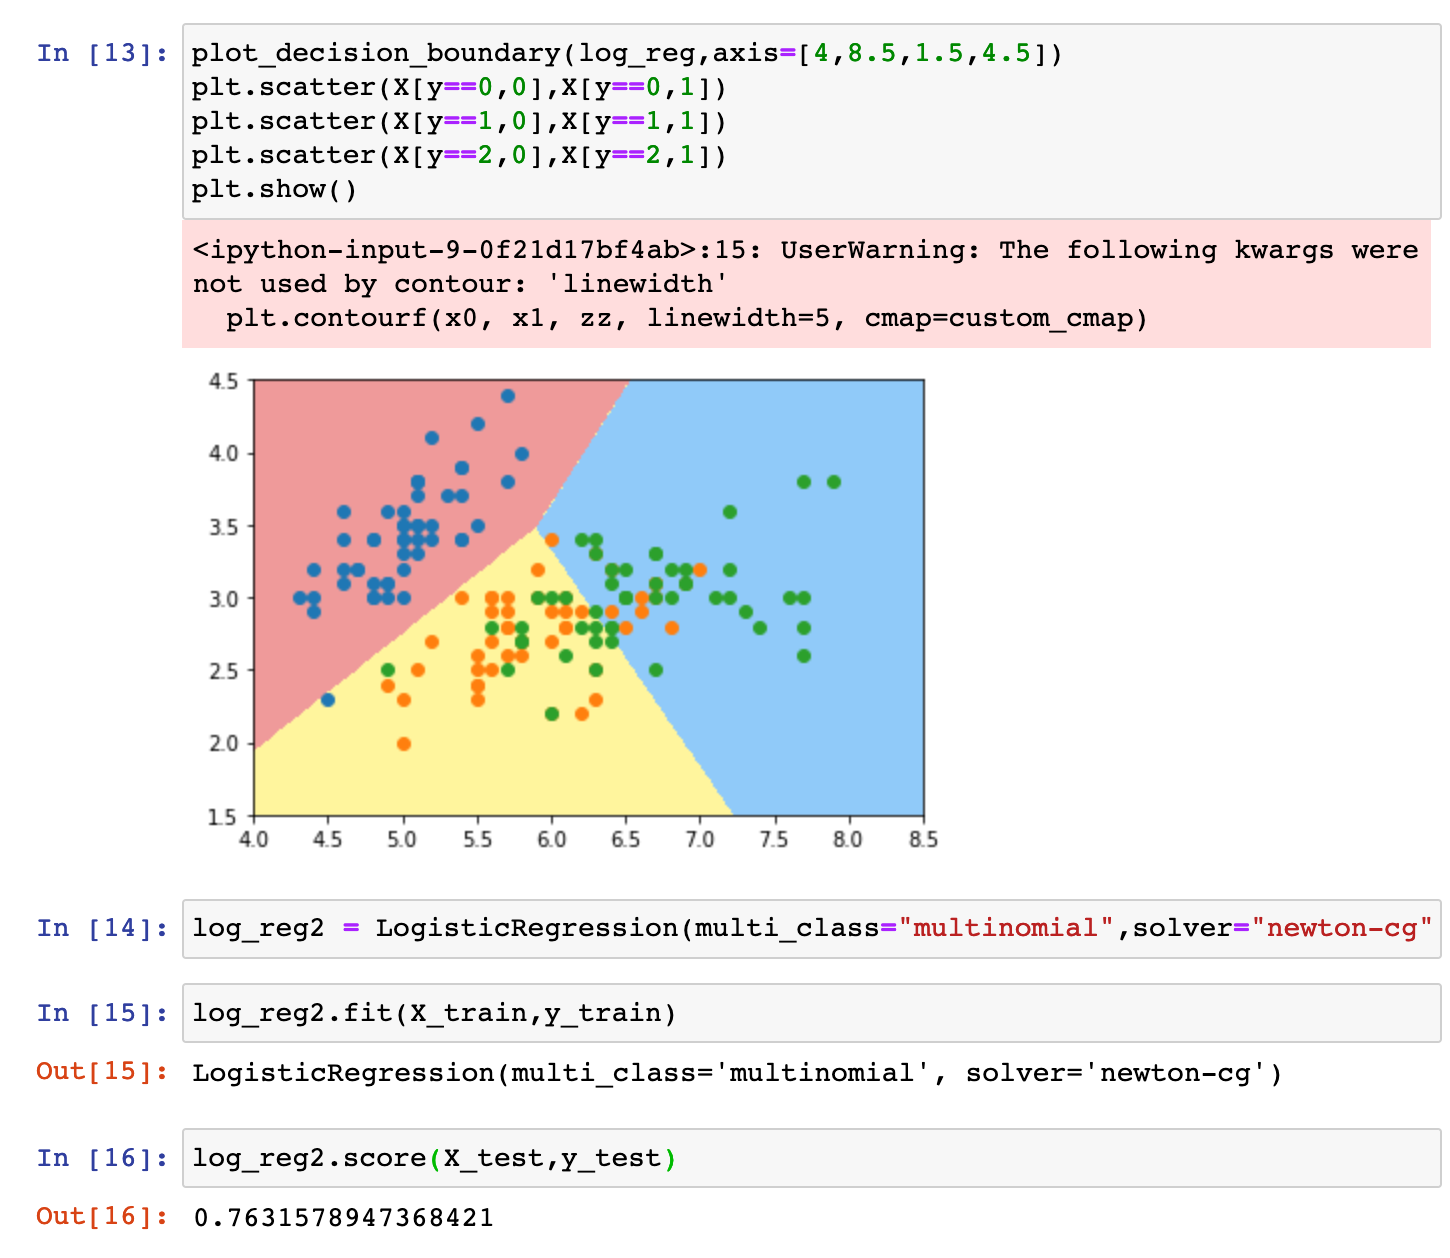Click the pink UserWarning output box

pos(805,284)
